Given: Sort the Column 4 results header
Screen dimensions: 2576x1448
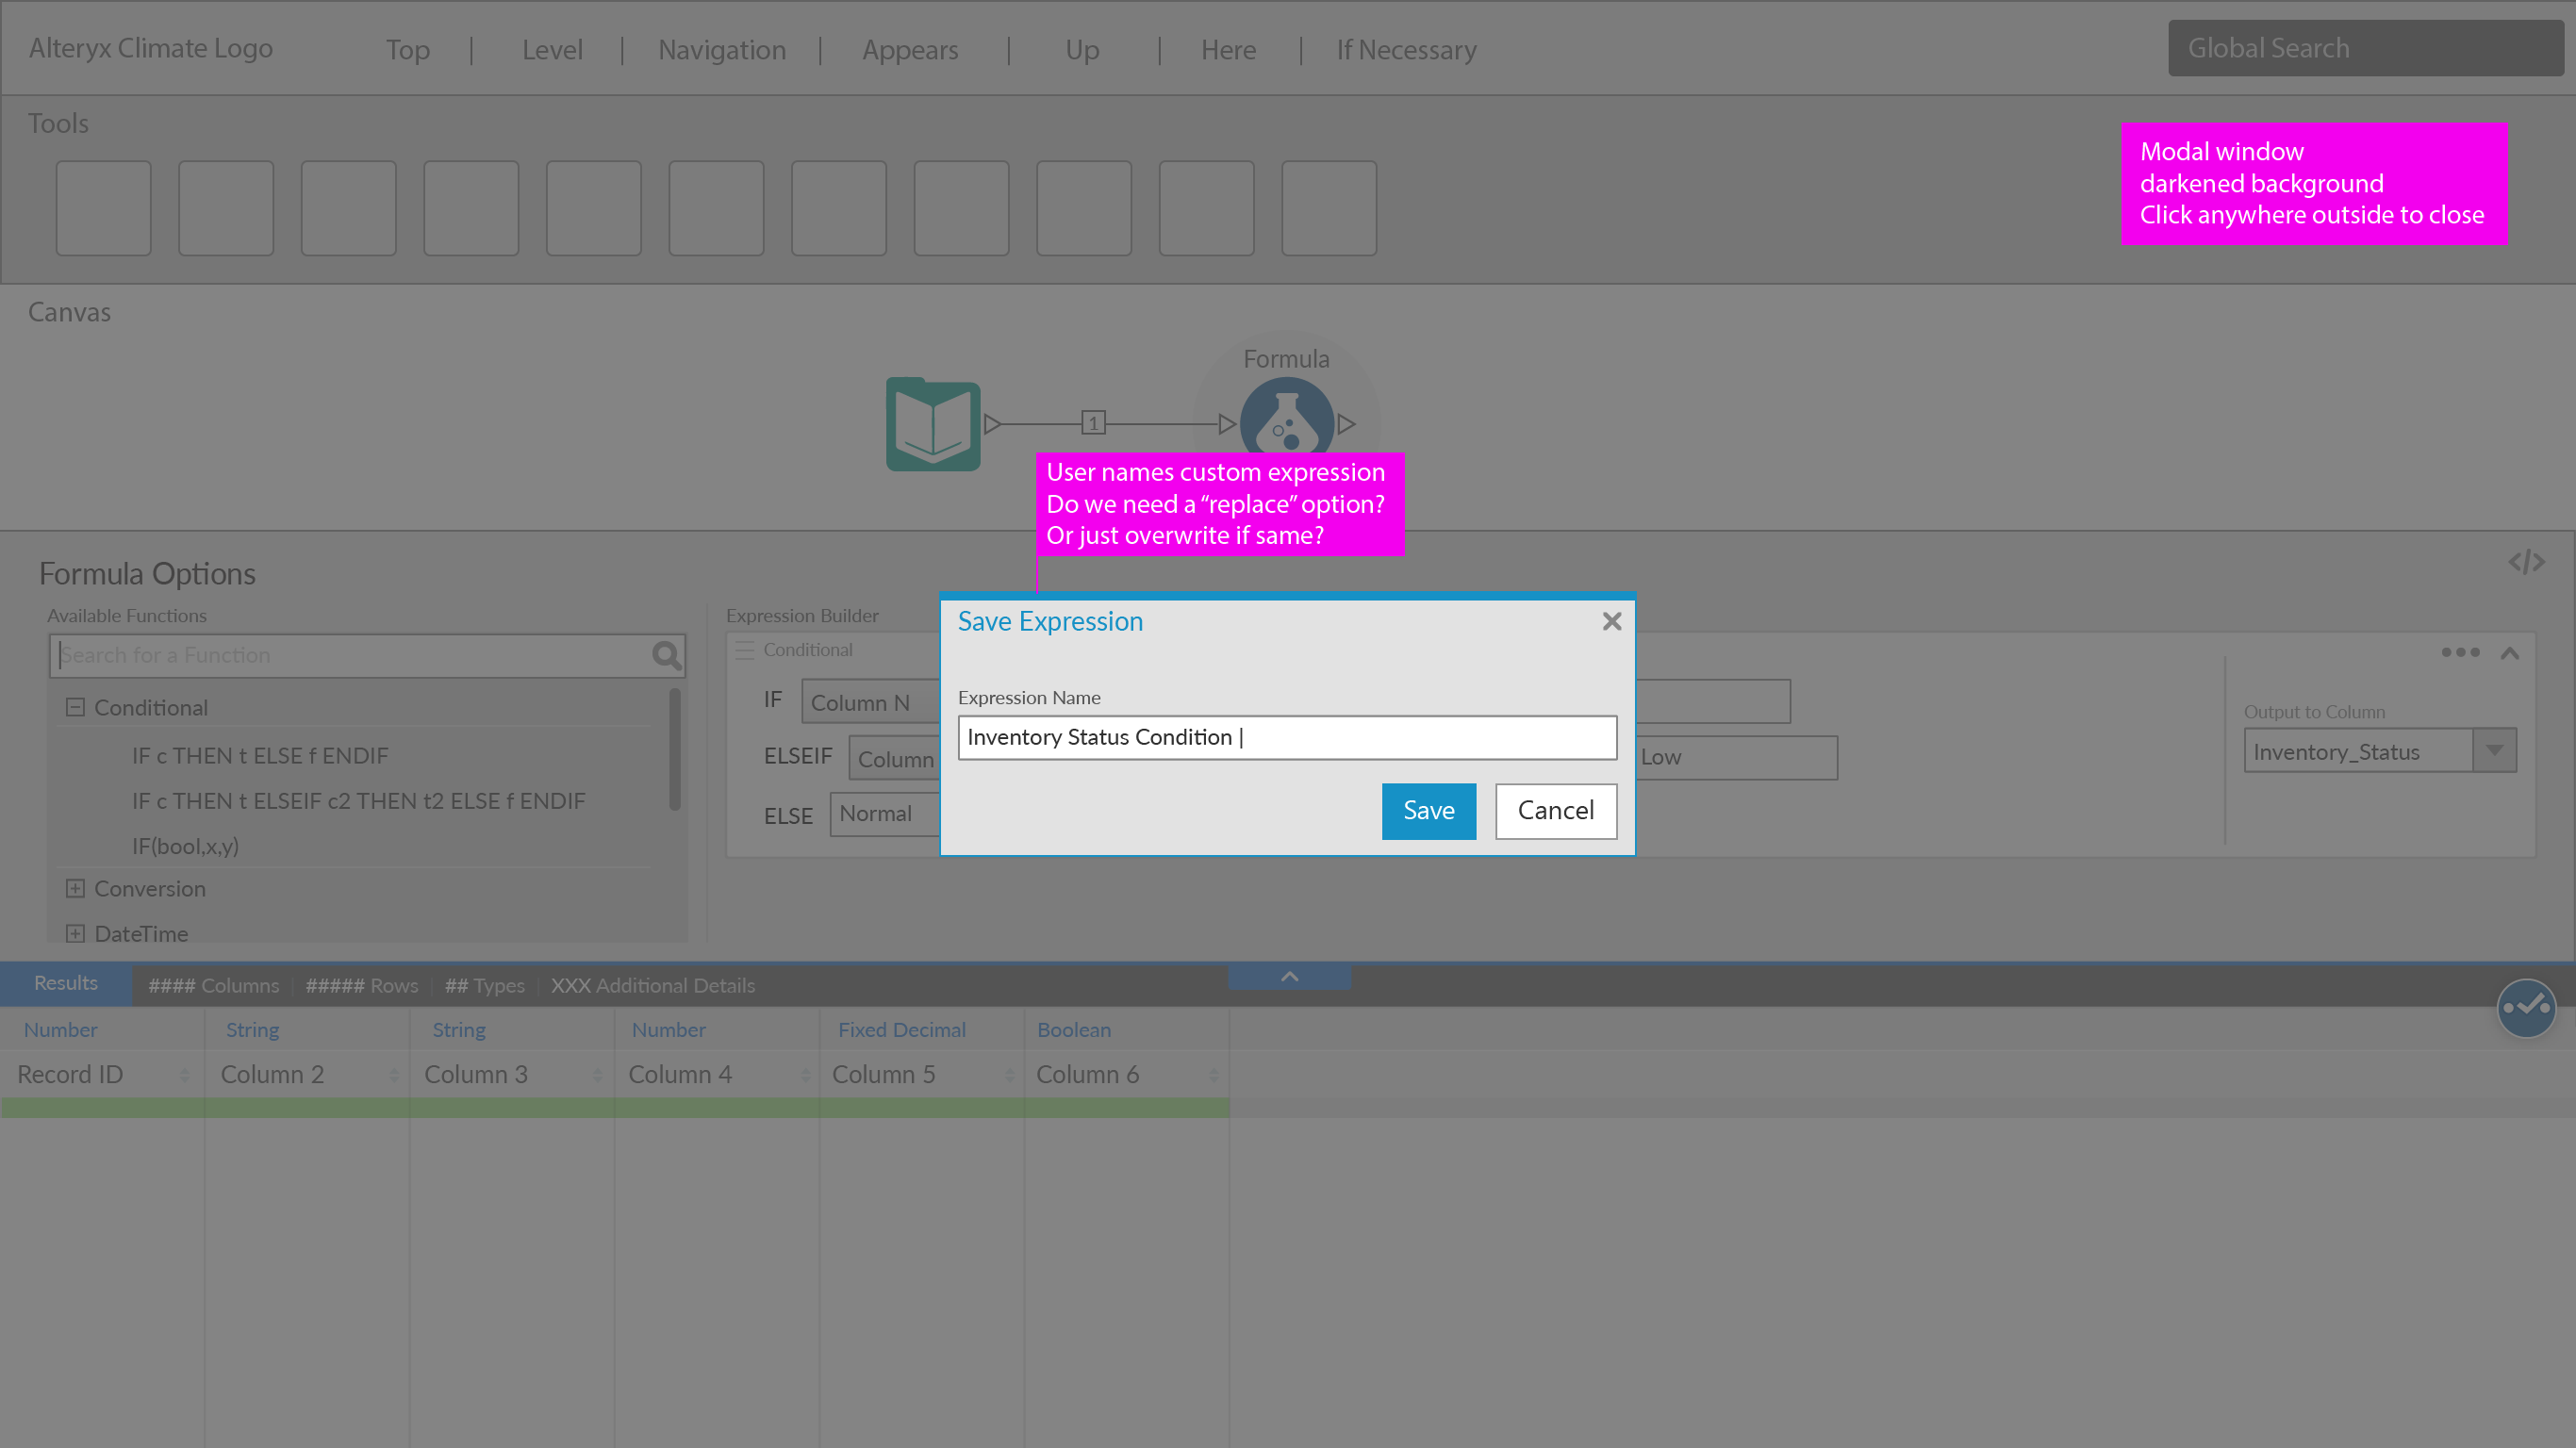Looking at the screenshot, I should 805,1075.
